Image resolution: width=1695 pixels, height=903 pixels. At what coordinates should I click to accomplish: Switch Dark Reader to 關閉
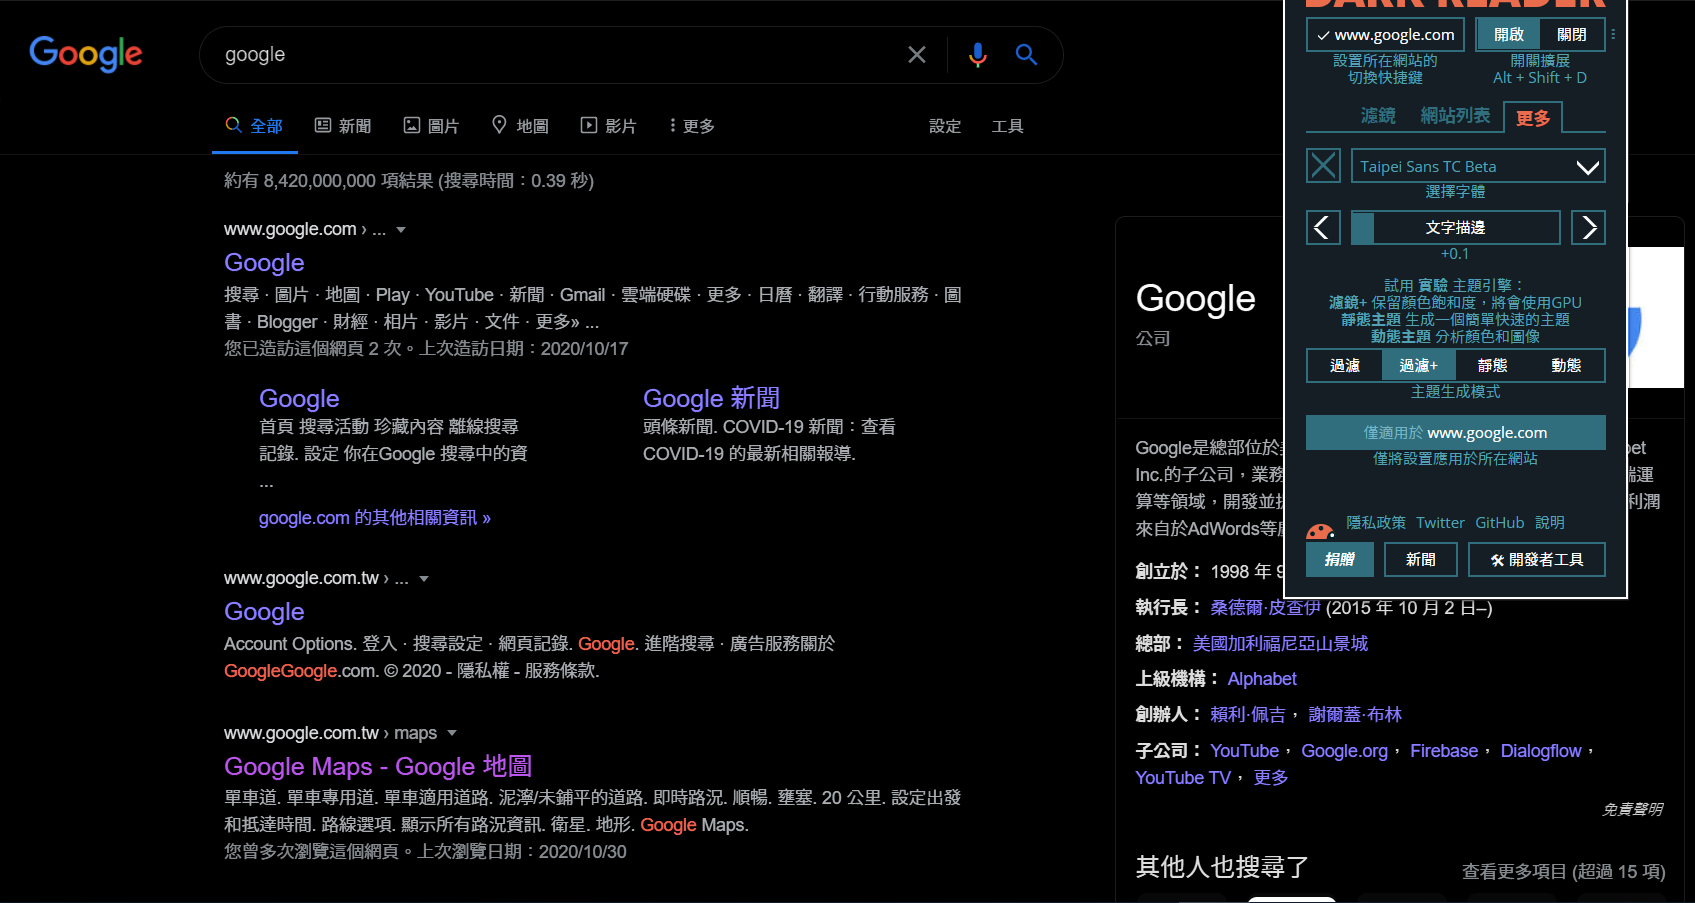click(x=1572, y=35)
